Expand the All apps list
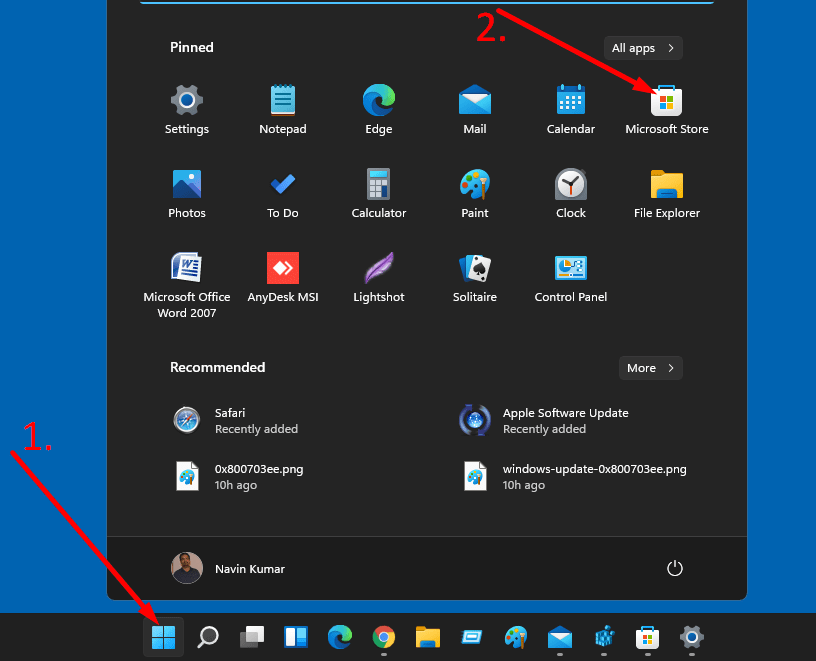 (643, 48)
